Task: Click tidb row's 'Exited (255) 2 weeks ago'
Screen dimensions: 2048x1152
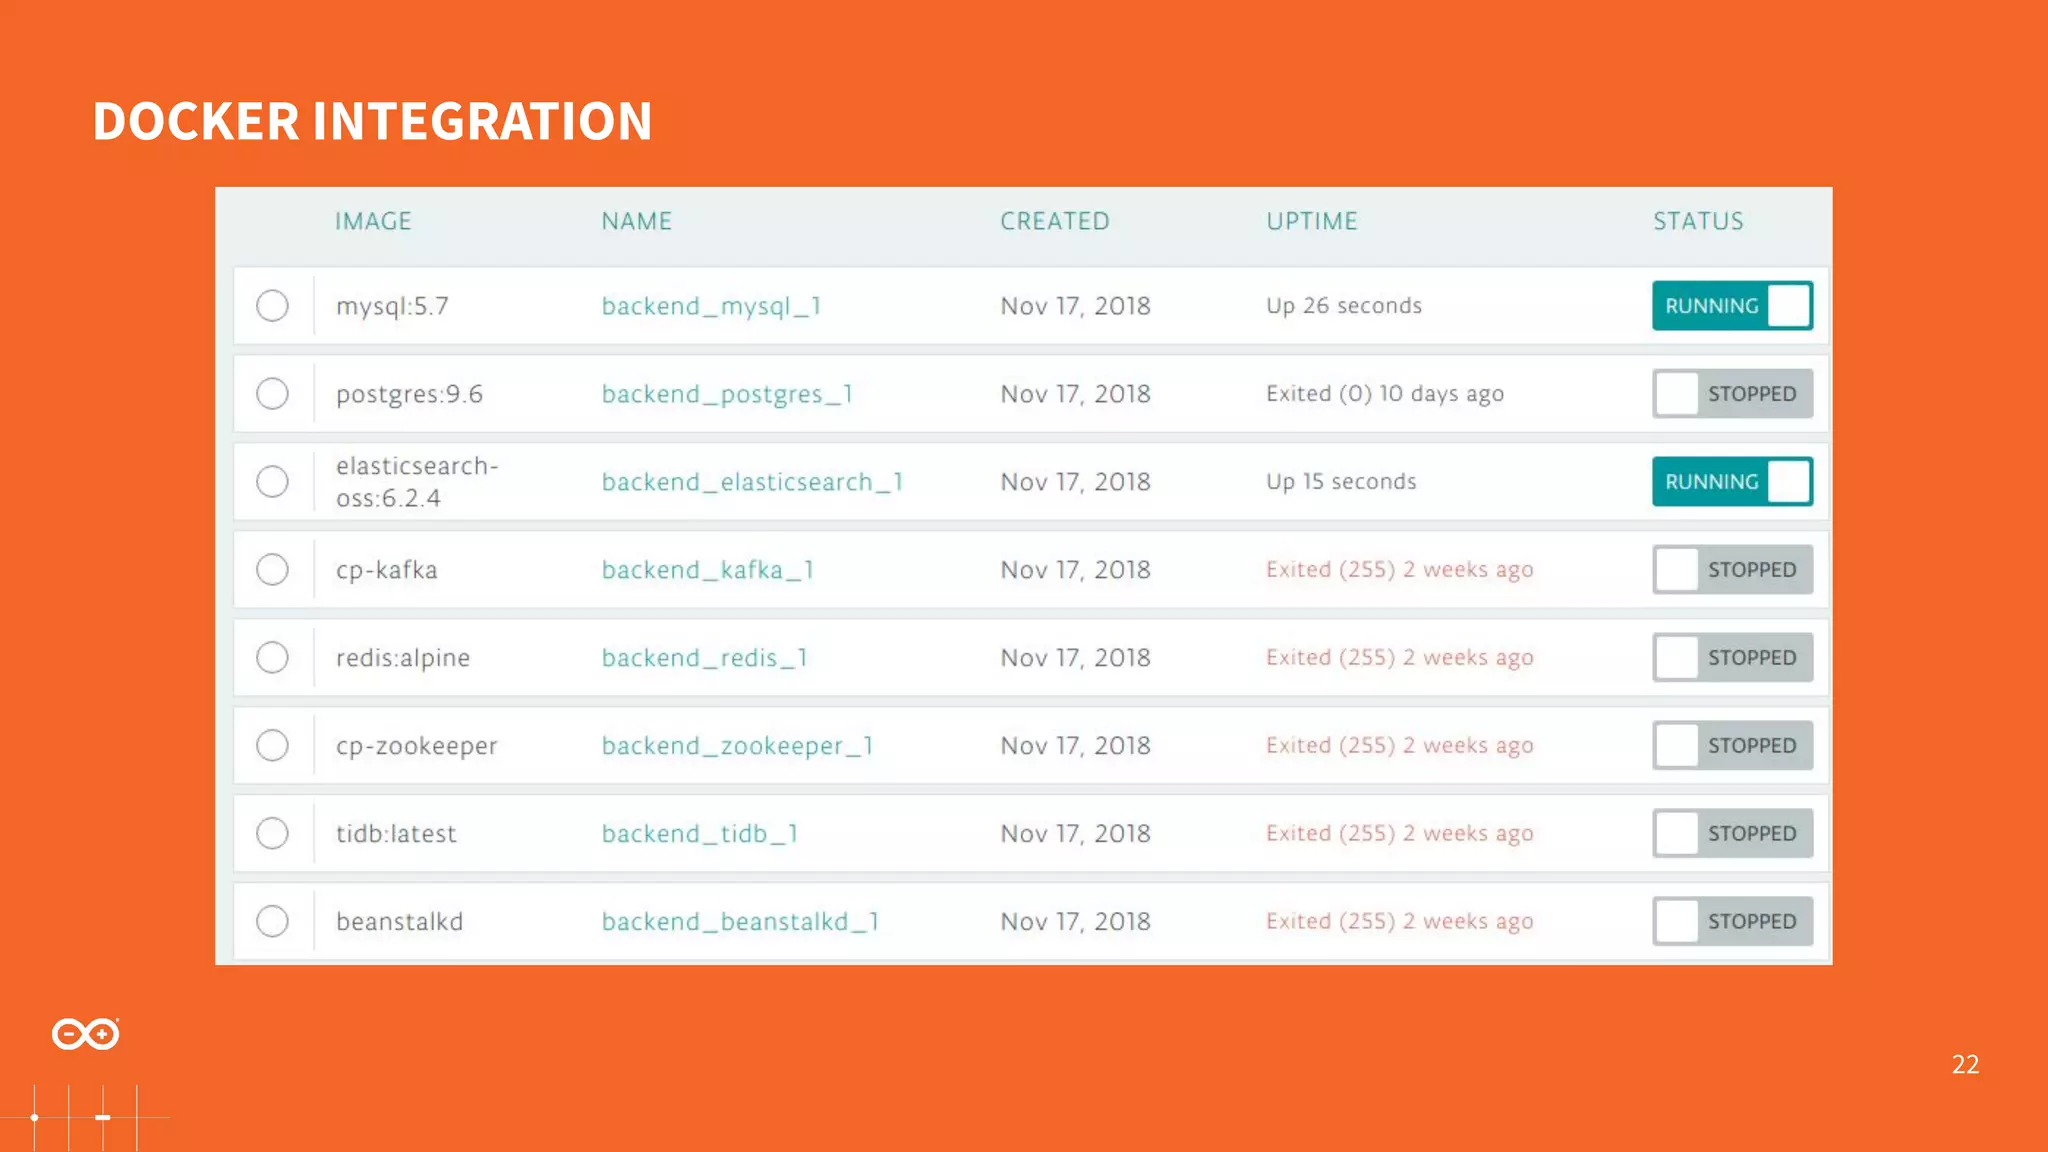Action: click(x=1399, y=834)
